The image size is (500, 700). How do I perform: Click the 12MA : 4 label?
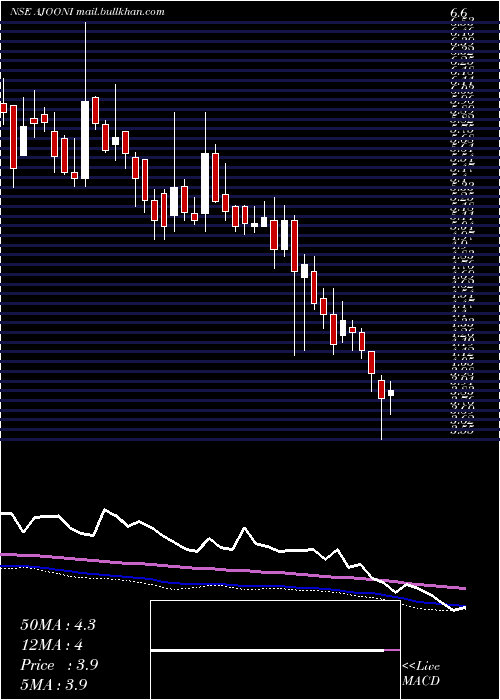pyautogui.click(x=52, y=645)
